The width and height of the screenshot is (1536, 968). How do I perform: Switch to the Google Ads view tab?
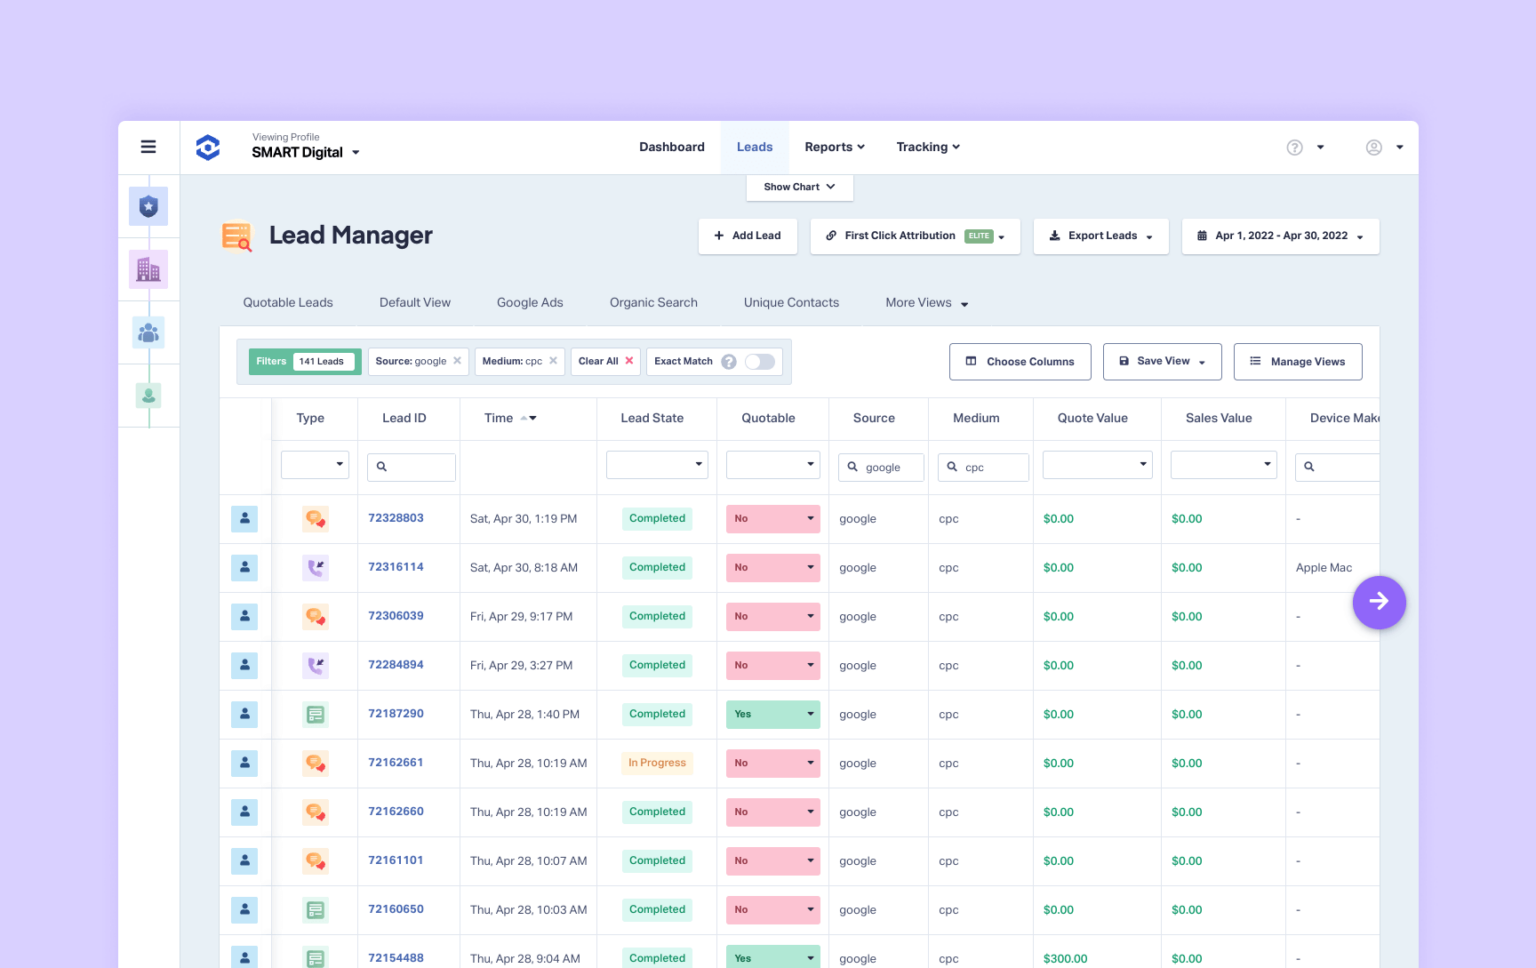coord(530,302)
